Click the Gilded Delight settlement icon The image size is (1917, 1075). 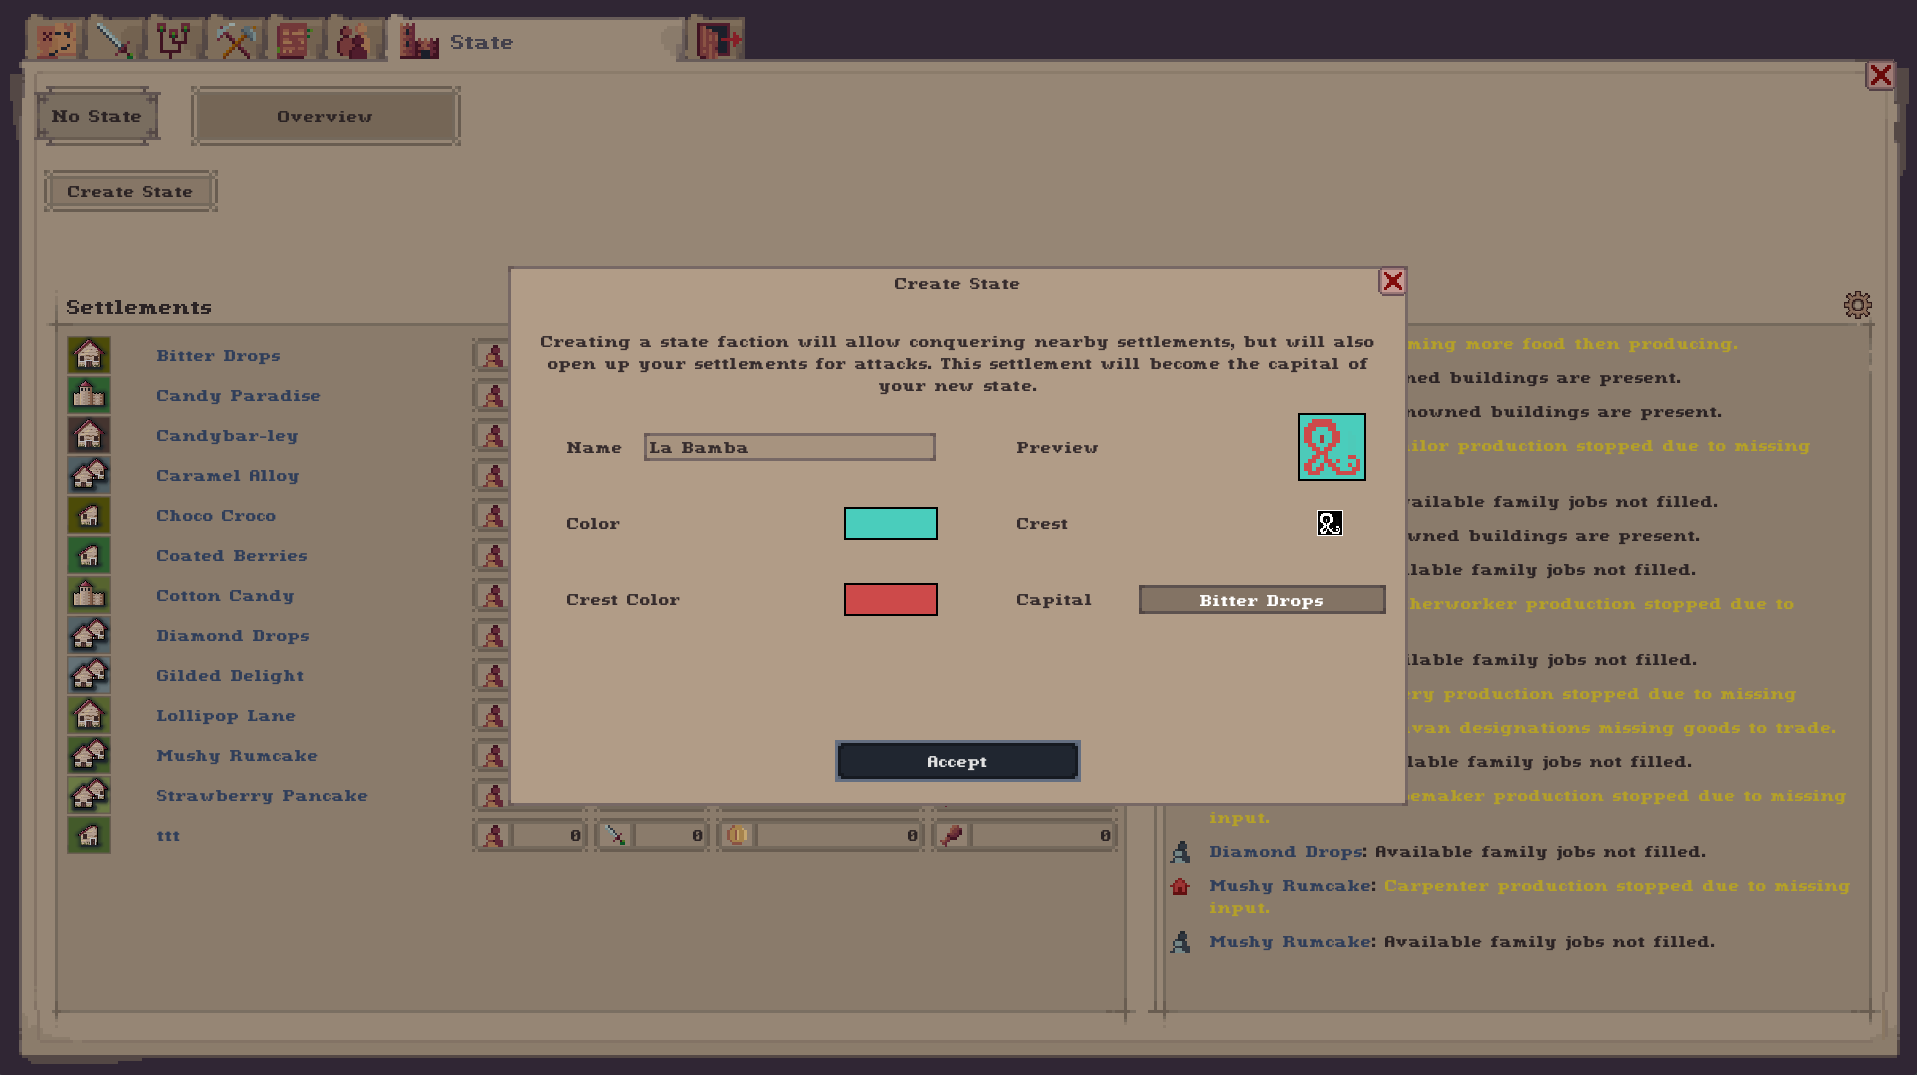pos(89,675)
